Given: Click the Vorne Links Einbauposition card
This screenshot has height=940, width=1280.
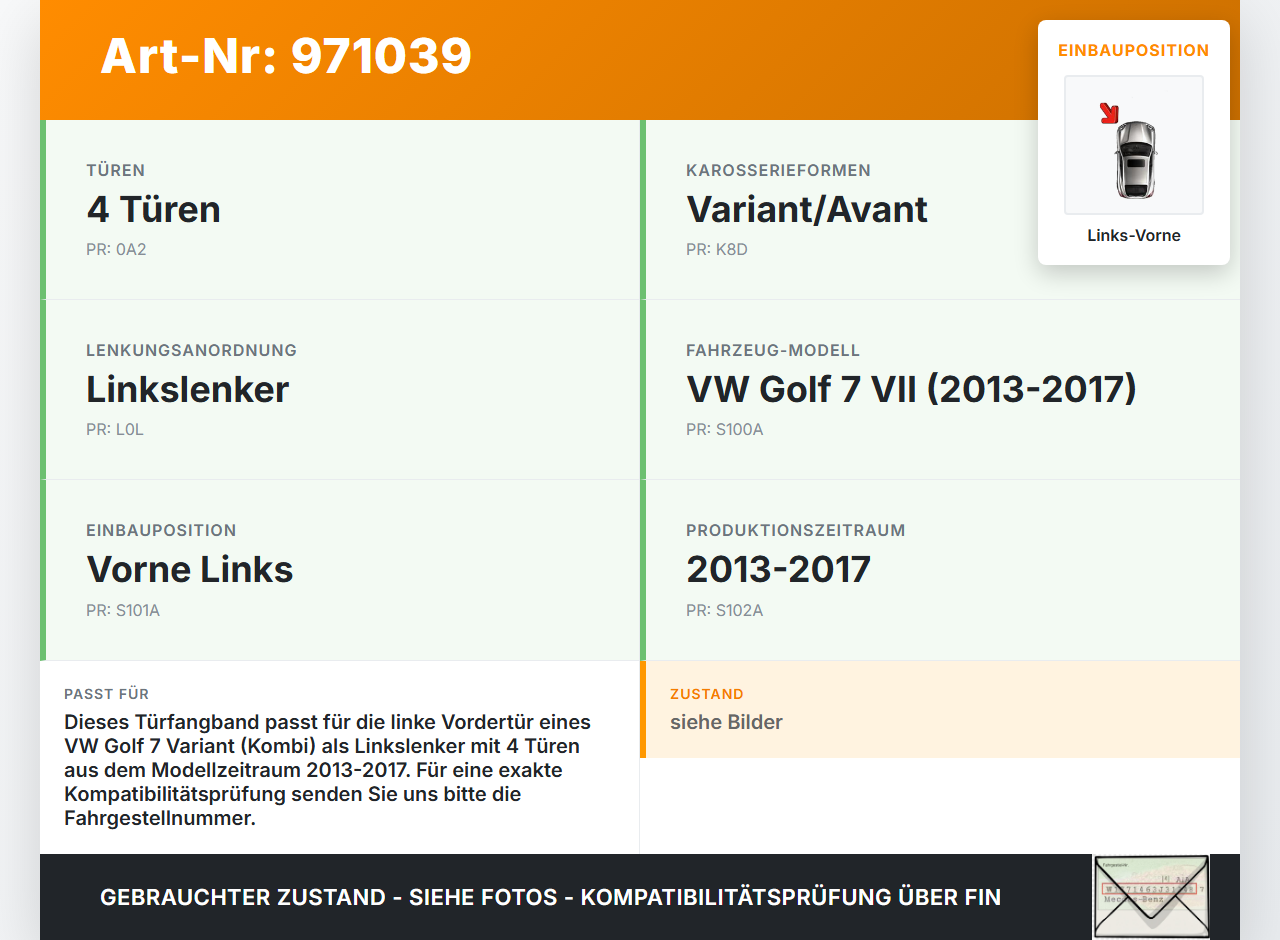Looking at the screenshot, I should pyautogui.click(x=190, y=570).
